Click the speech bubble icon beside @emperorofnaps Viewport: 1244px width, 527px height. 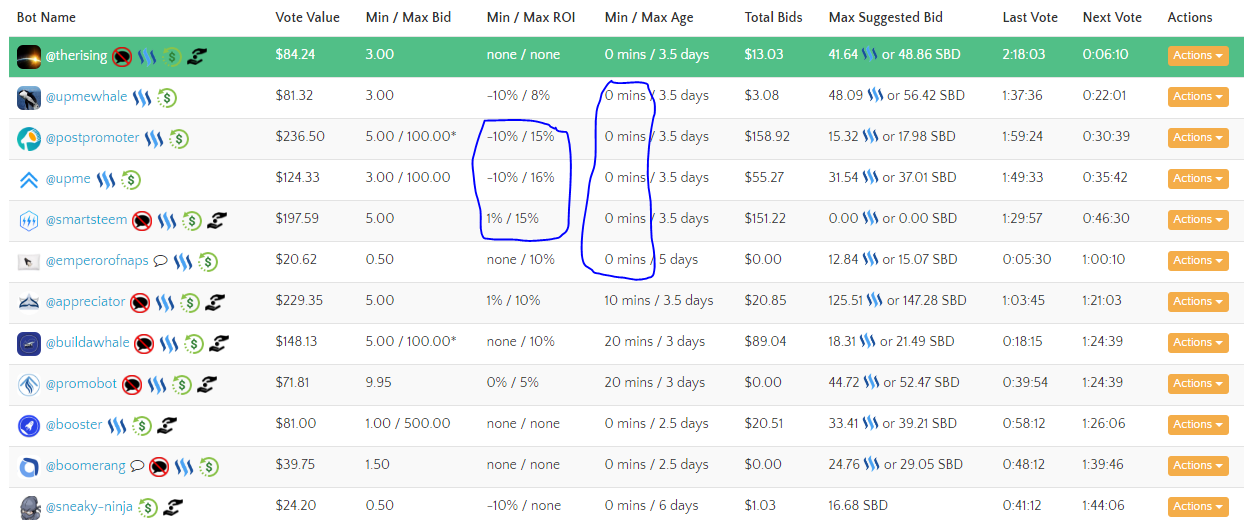tap(160, 262)
